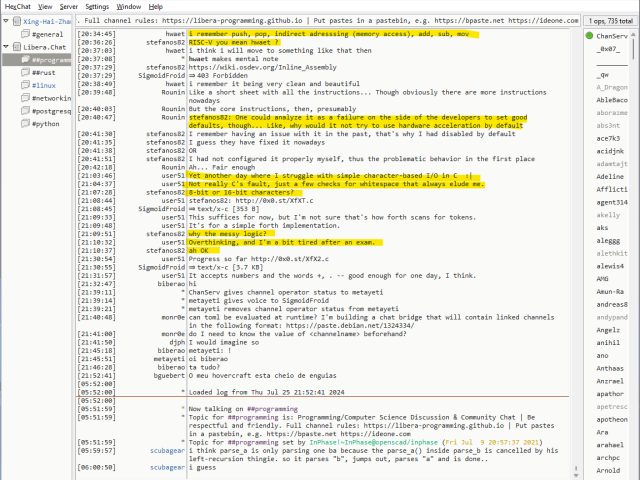Open the Settings menu
The height and width of the screenshot is (480, 640).
(x=97, y=6)
